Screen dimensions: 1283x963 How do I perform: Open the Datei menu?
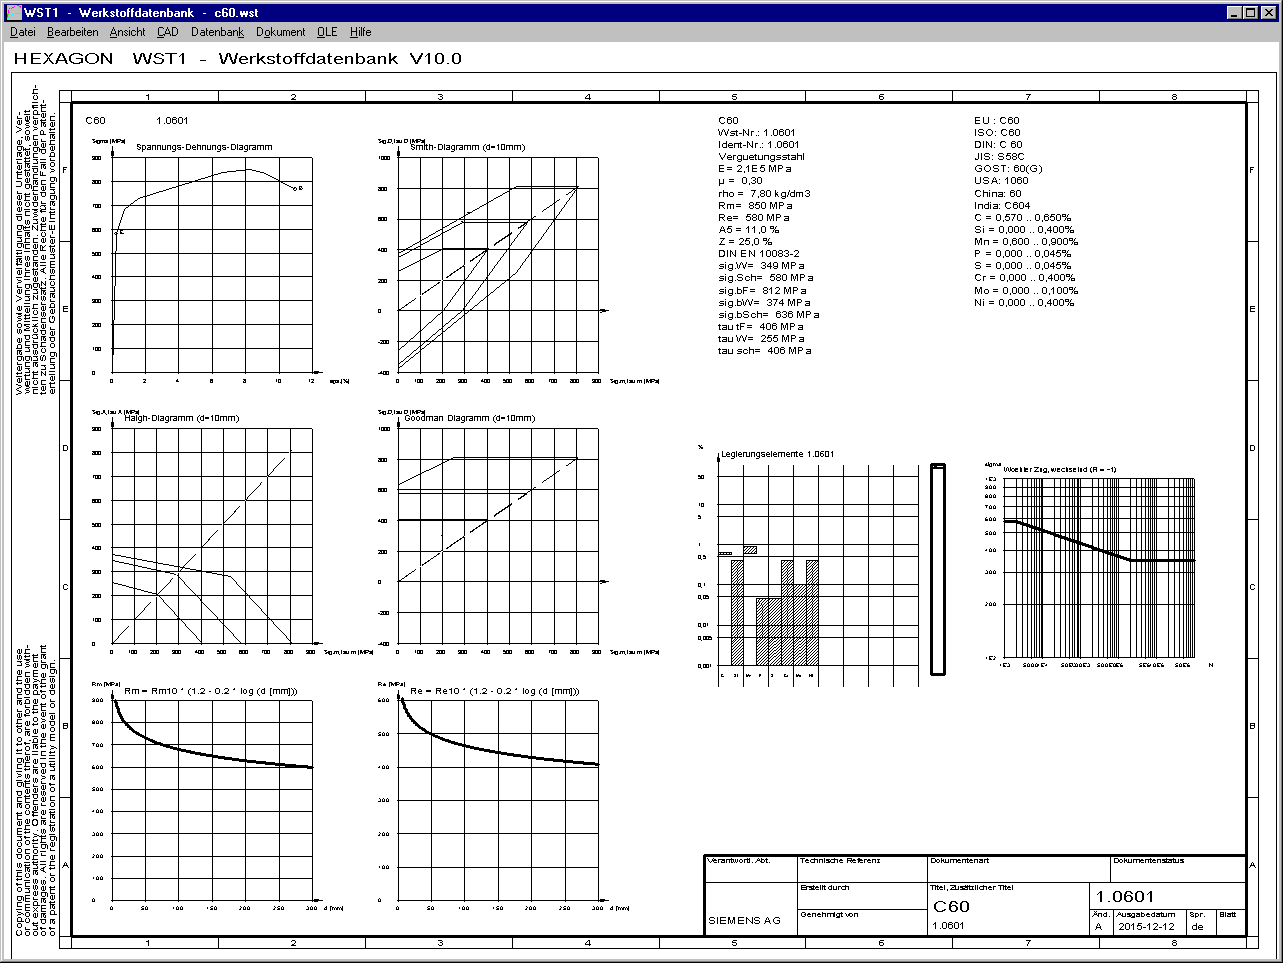(x=22, y=32)
